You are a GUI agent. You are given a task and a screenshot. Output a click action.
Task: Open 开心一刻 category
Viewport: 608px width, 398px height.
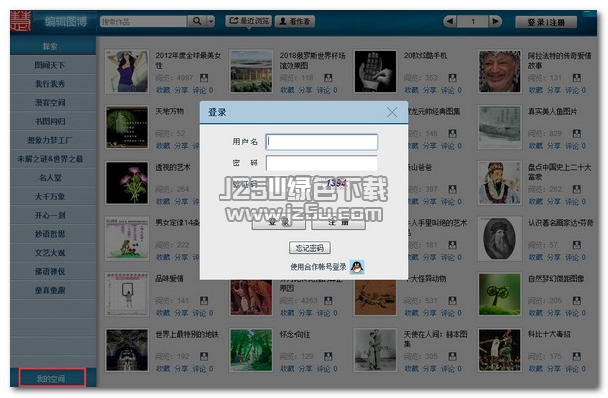(x=53, y=215)
